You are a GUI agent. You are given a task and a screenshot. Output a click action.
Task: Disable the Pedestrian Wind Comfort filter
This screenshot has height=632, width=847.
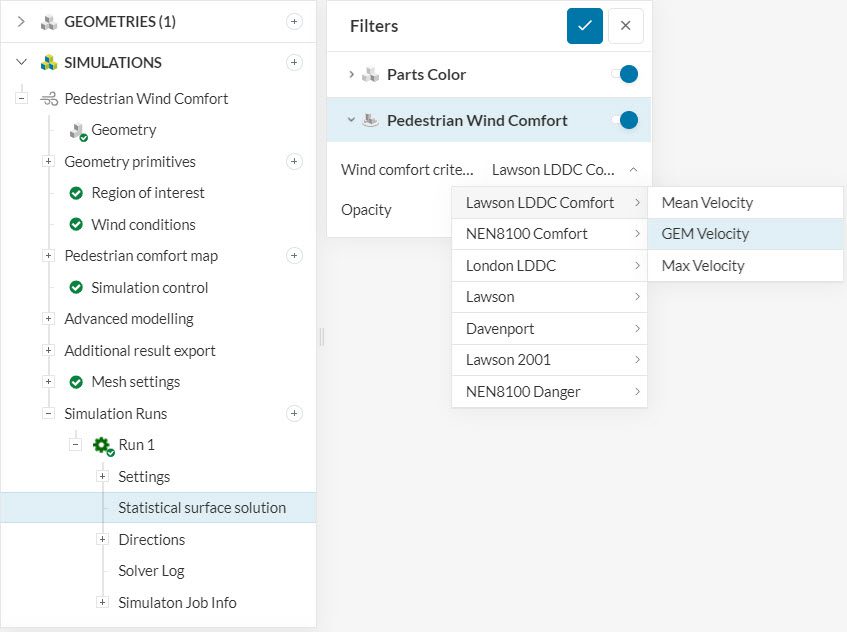point(624,120)
